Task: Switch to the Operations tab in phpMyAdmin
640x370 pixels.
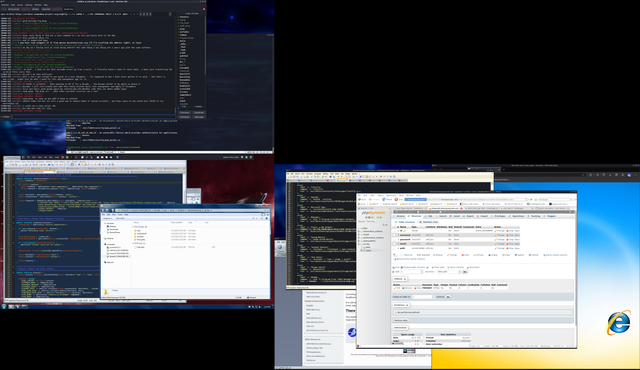Action: click(x=517, y=216)
